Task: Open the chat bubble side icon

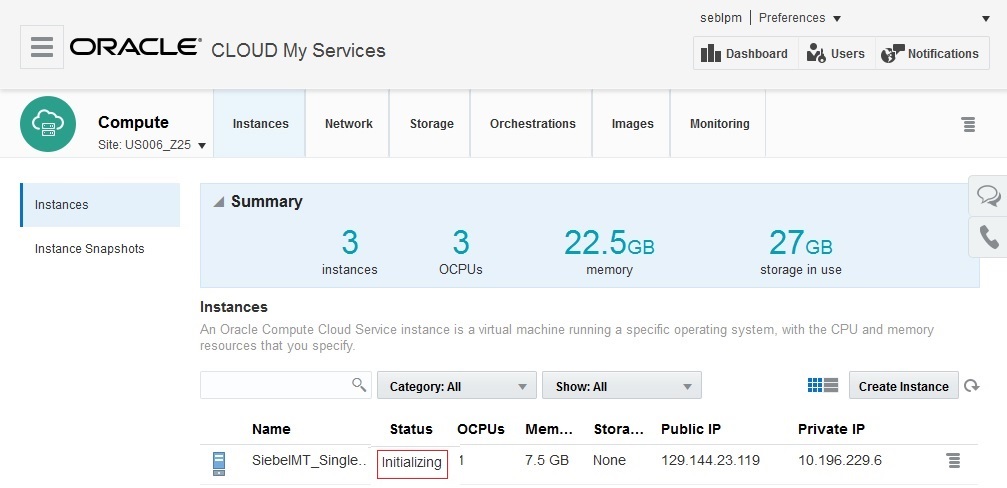Action: 988,195
